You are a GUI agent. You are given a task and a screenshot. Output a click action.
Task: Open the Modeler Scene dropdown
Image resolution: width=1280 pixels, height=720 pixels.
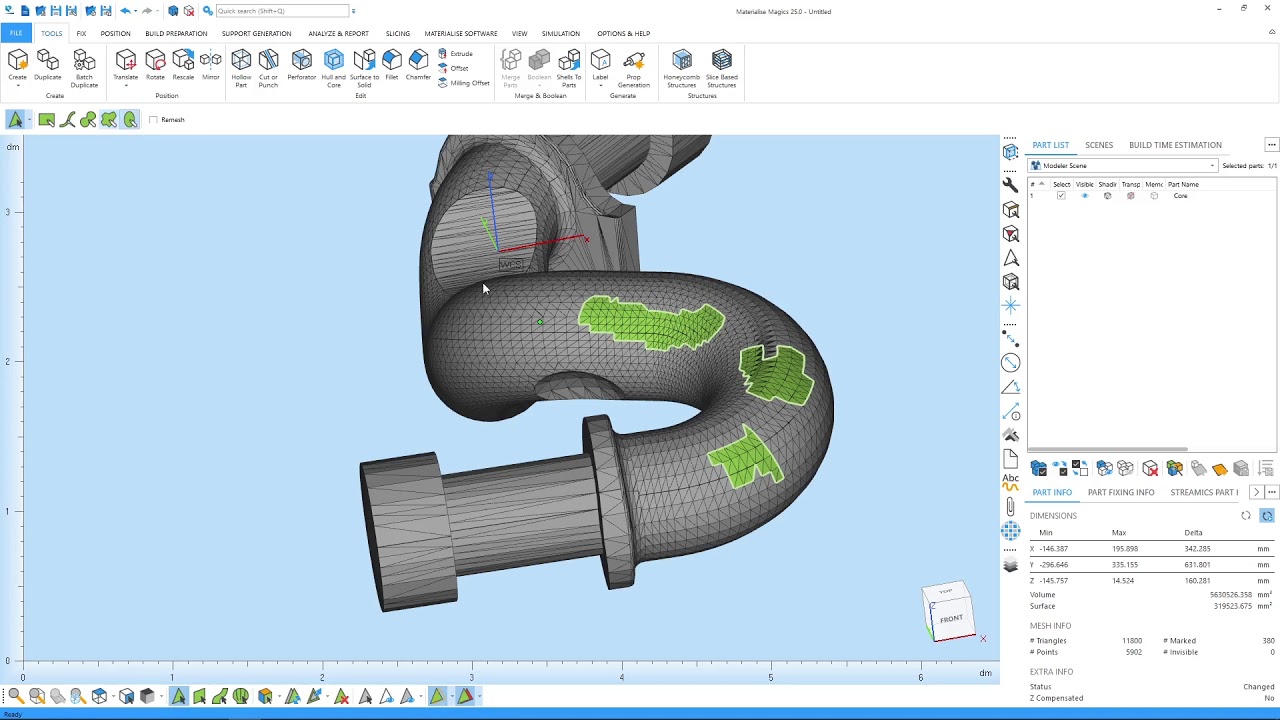[x=1123, y=166]
